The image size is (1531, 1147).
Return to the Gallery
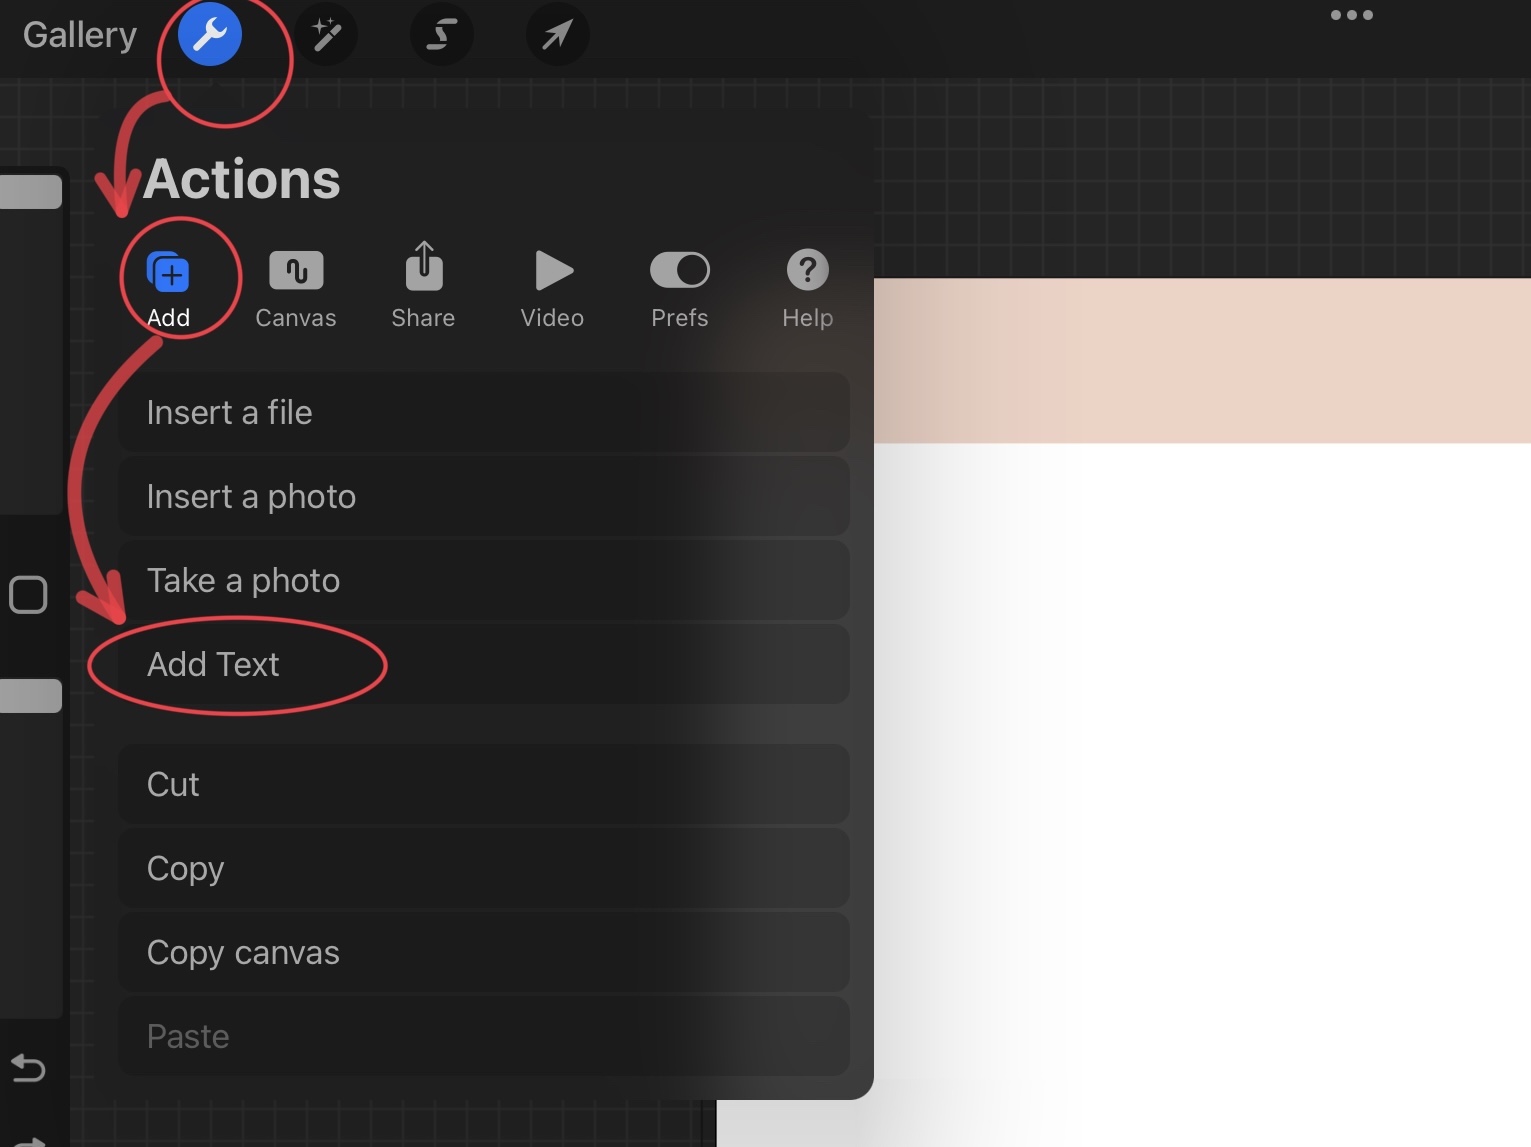(x=80, y=35)
